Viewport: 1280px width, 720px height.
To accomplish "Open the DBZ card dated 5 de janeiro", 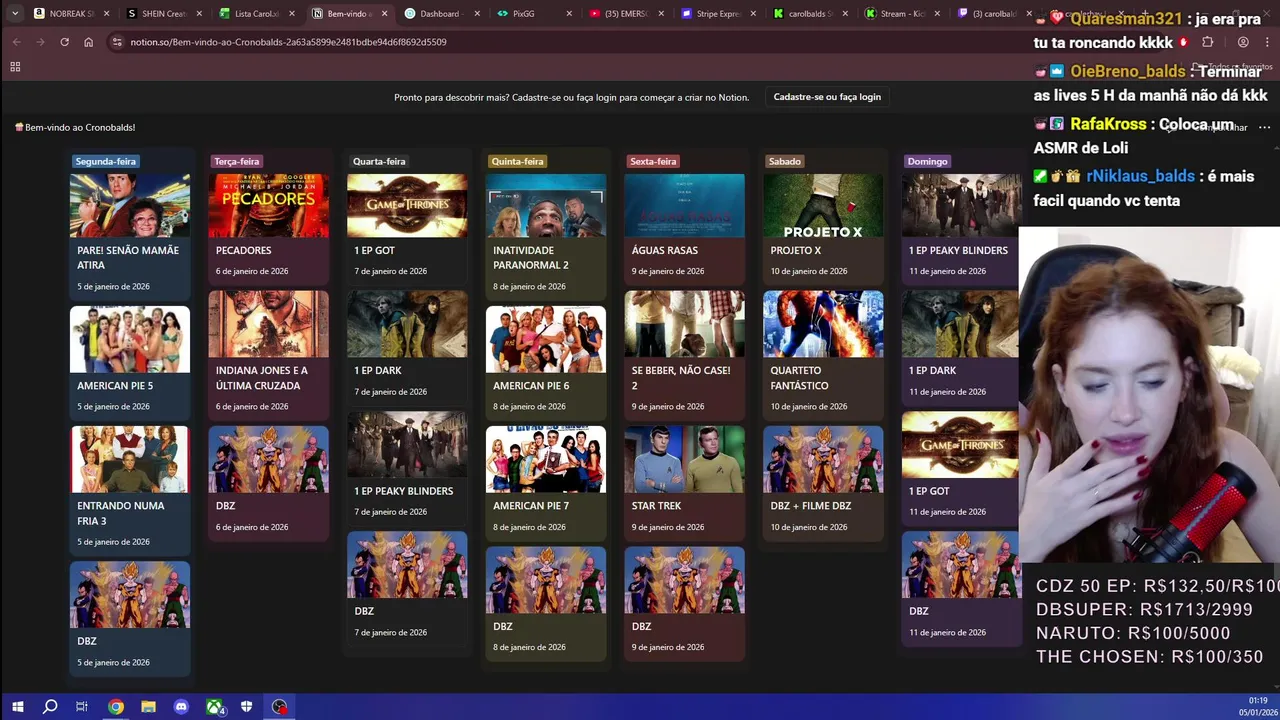I will (x=129, y=617).
